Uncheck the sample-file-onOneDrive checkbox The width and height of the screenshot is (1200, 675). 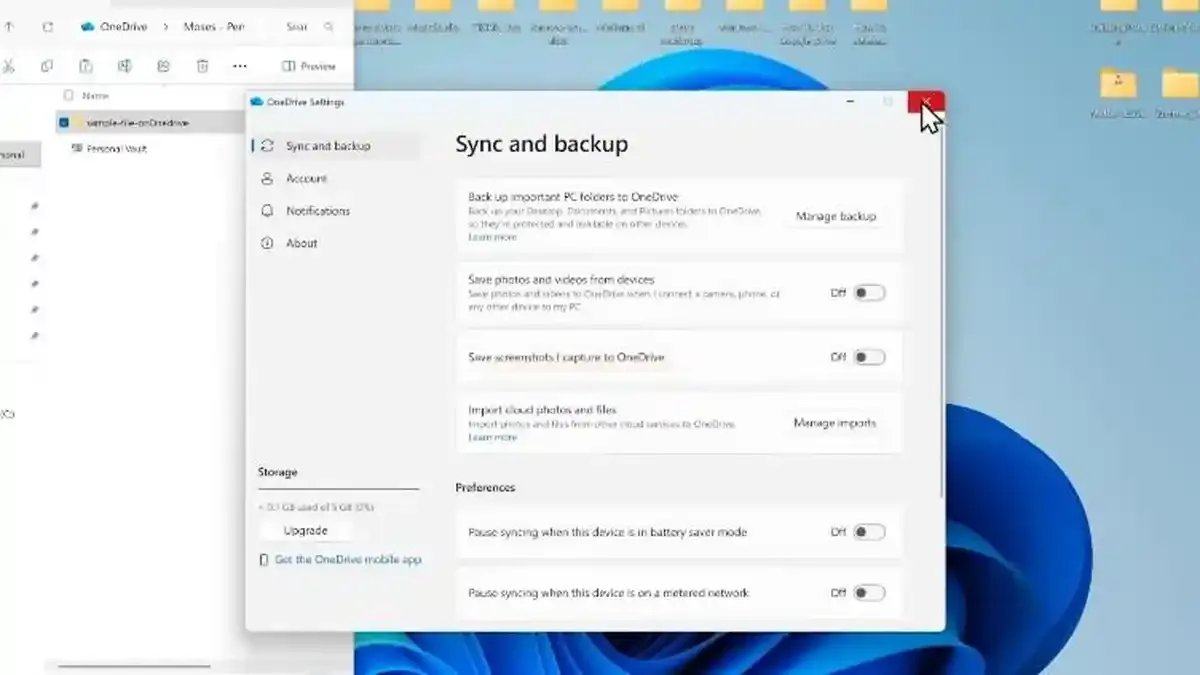64,122
